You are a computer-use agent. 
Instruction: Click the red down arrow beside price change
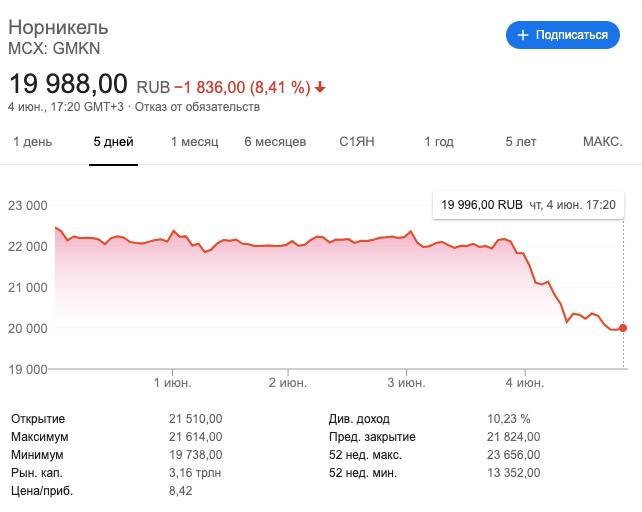coord(320,87)
